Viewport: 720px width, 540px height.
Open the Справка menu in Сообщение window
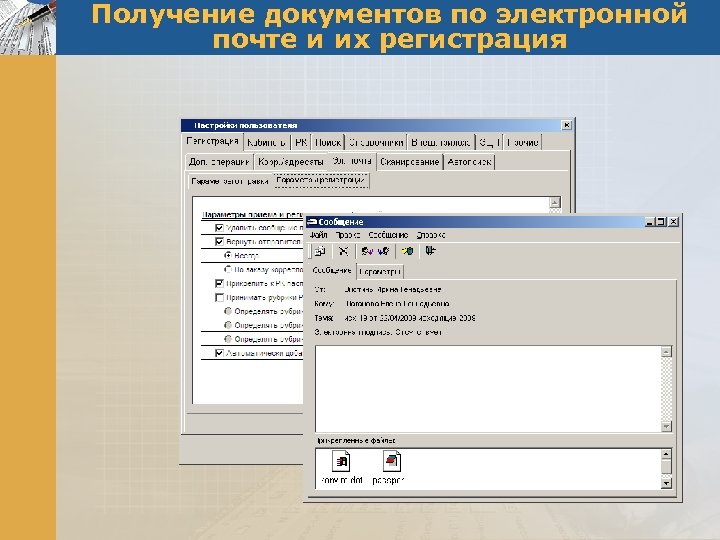coord(431,235)
